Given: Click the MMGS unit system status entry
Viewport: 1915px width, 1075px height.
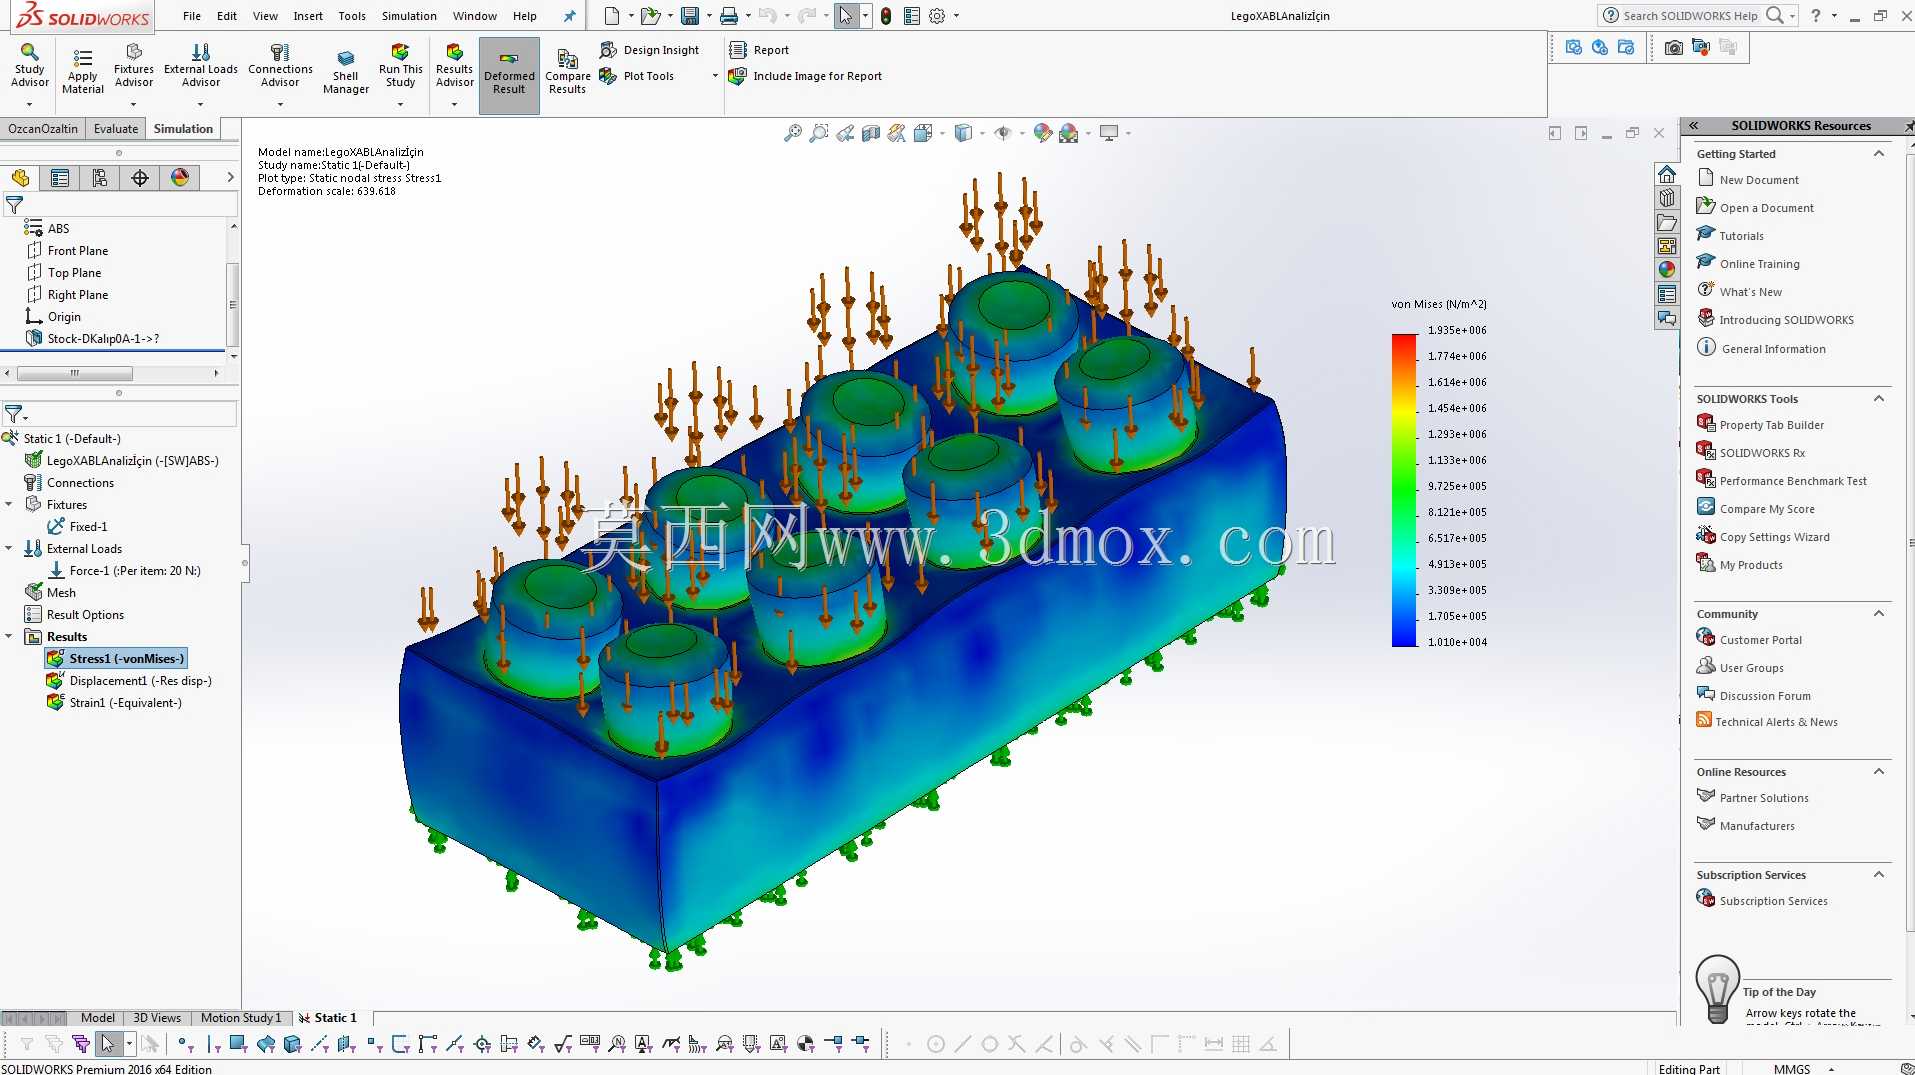Looking at the screenshot, I should tap(1791, 1068).
